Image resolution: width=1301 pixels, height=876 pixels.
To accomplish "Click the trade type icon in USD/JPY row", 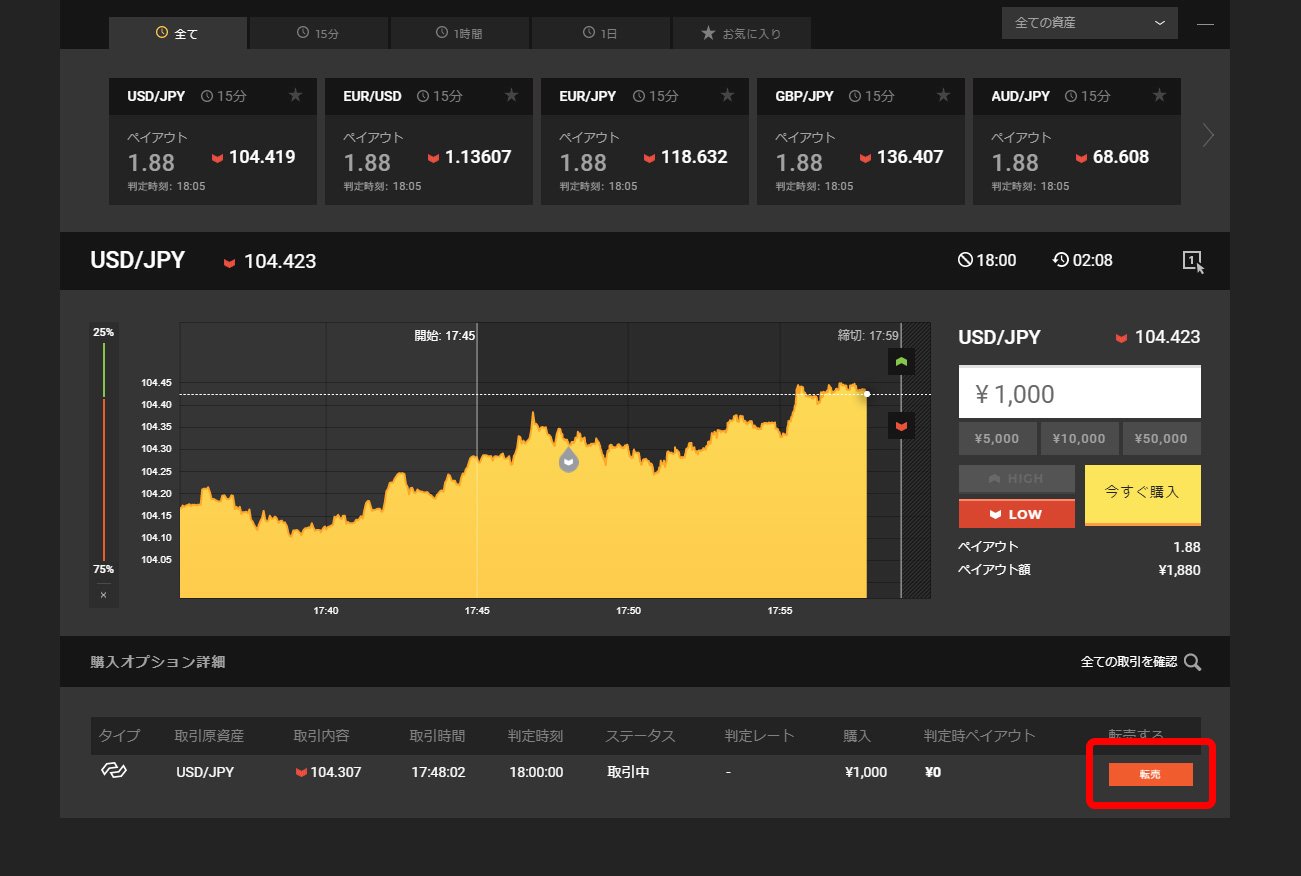I will 113,771.
